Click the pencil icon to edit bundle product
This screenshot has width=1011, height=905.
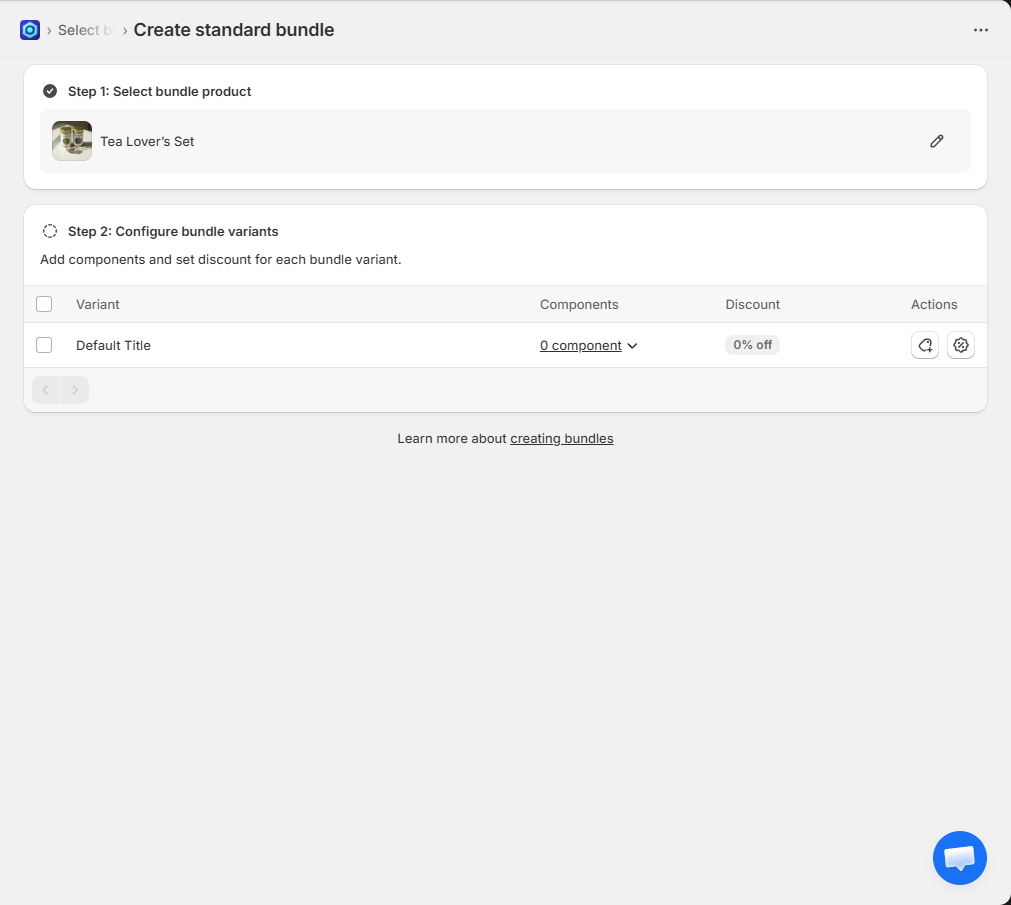936,141
